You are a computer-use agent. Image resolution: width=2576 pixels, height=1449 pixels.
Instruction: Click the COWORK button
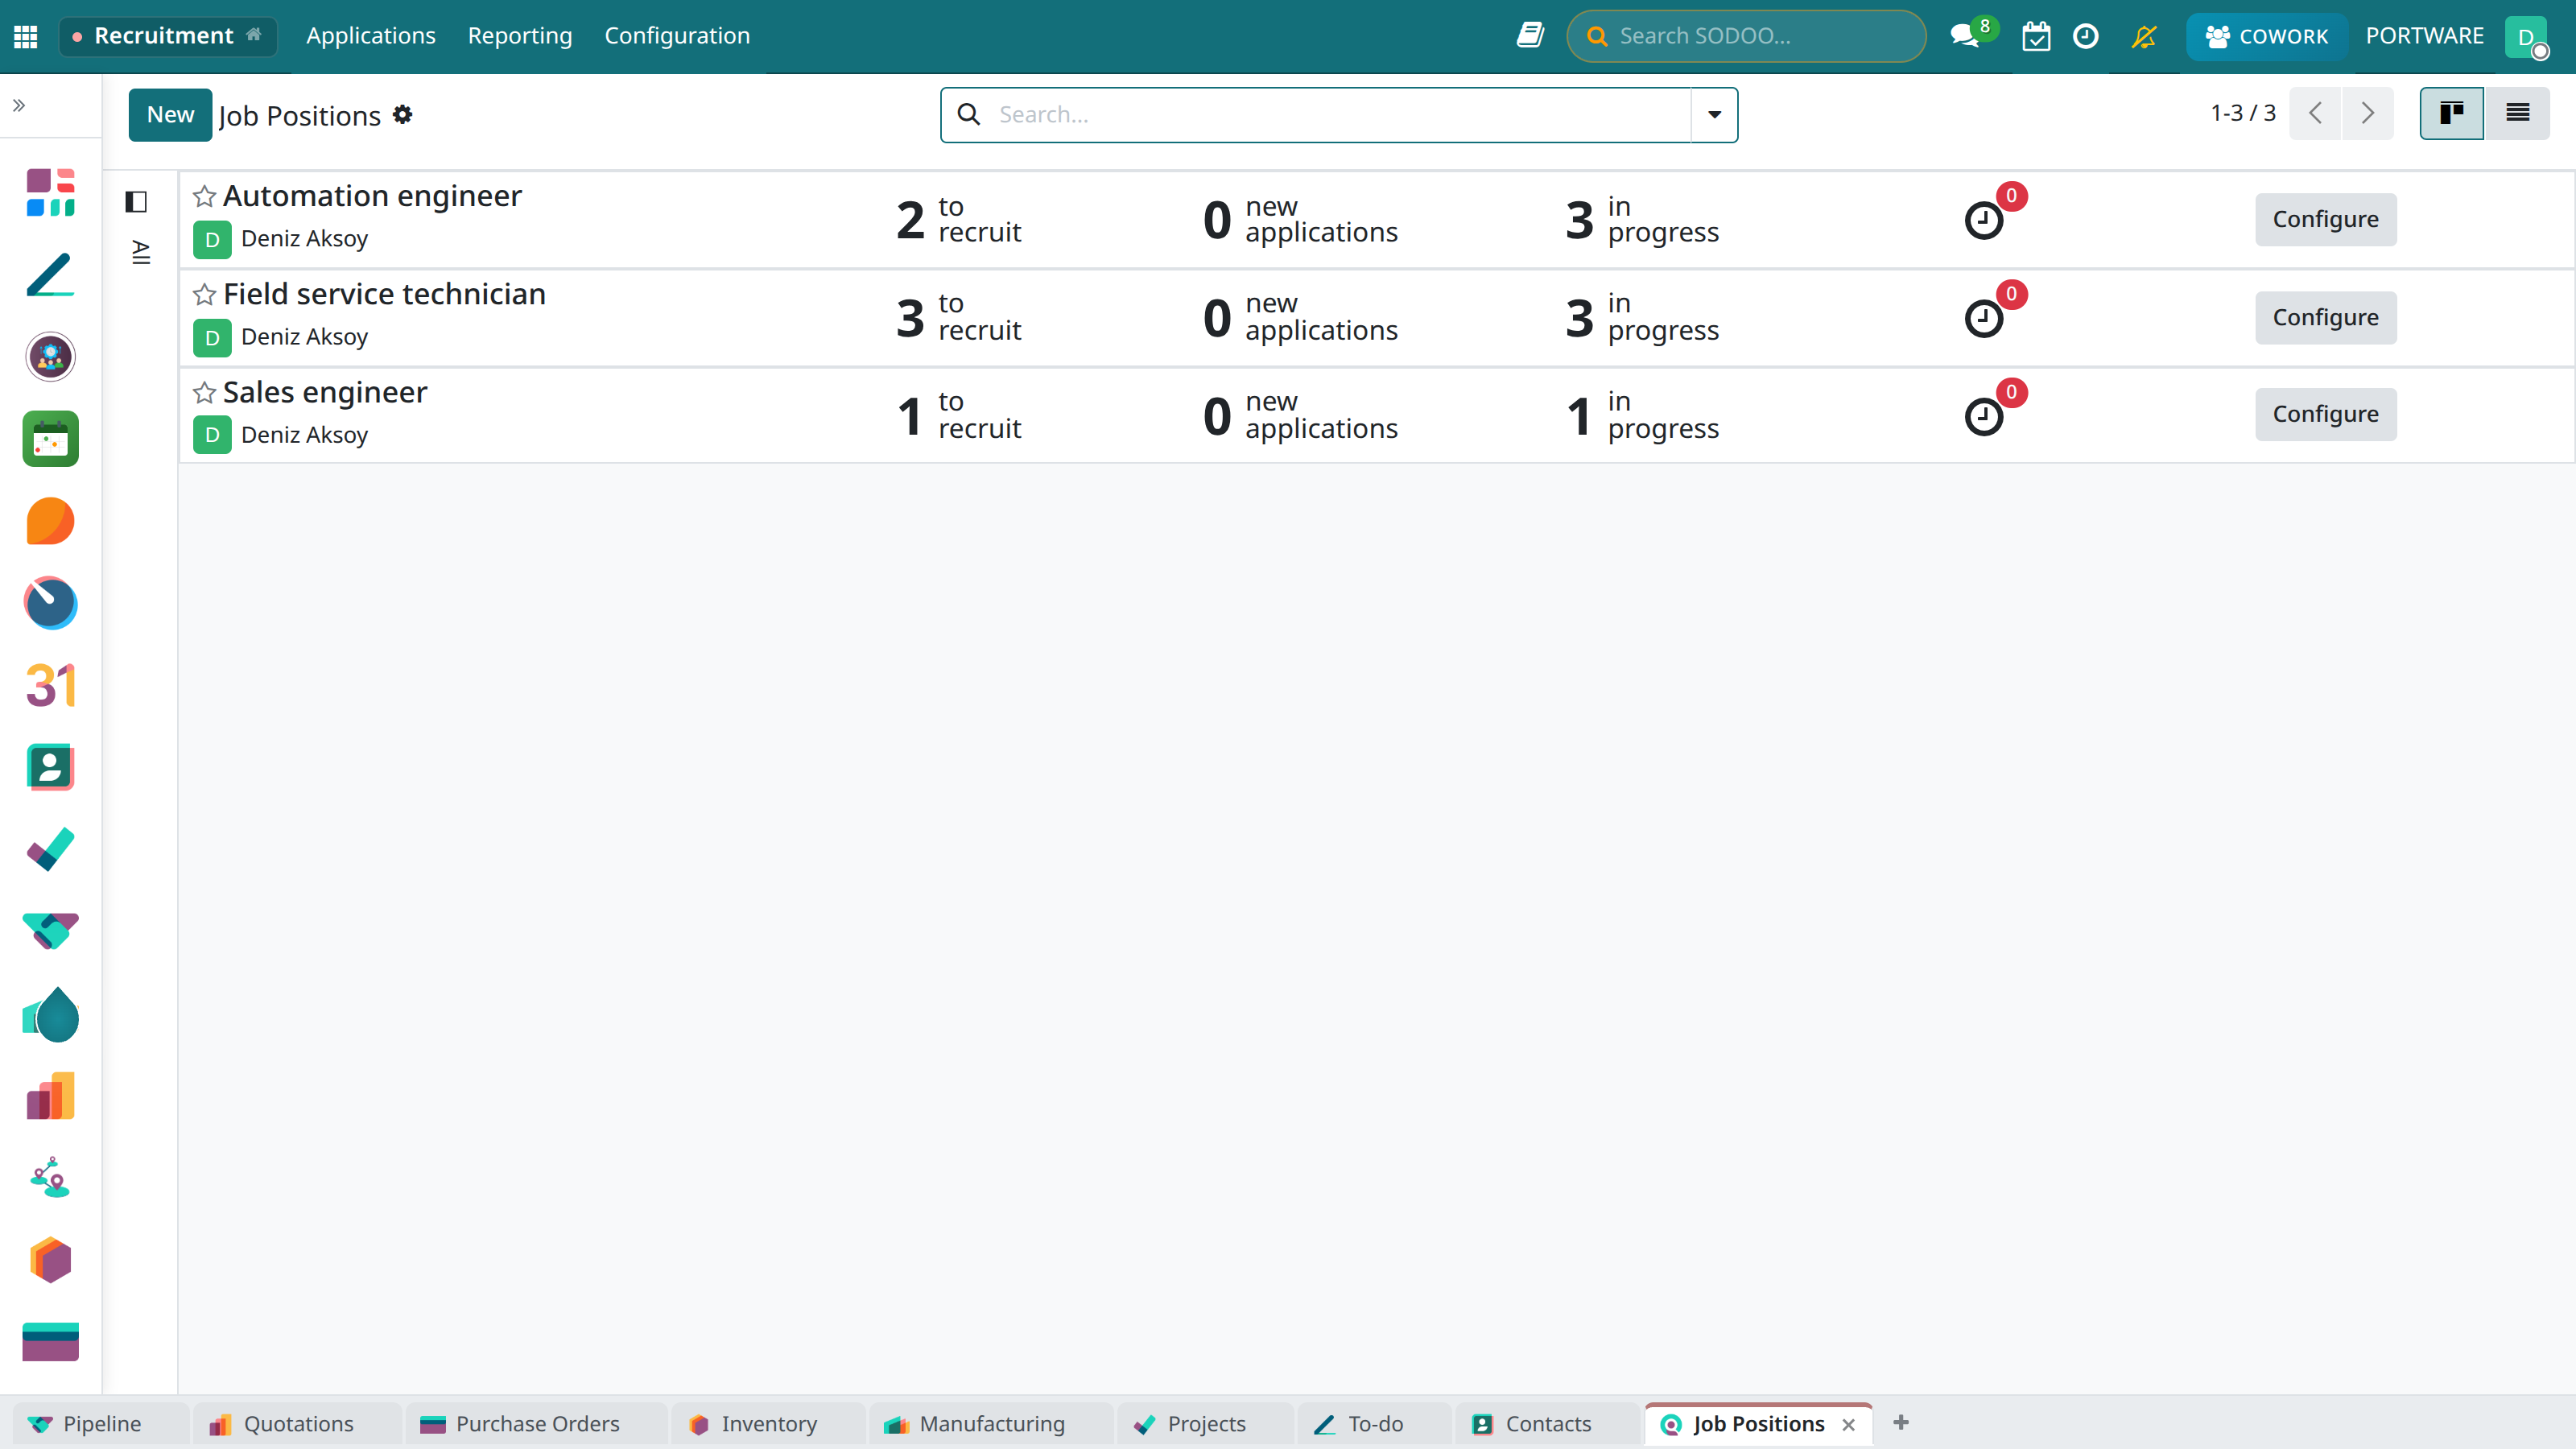(x=2266, y=37)
